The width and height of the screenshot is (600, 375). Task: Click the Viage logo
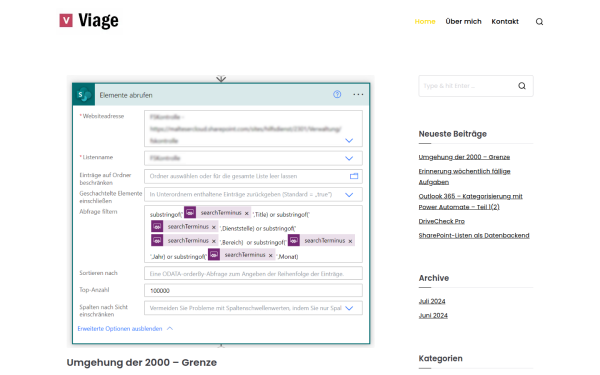tap(89, 21)
